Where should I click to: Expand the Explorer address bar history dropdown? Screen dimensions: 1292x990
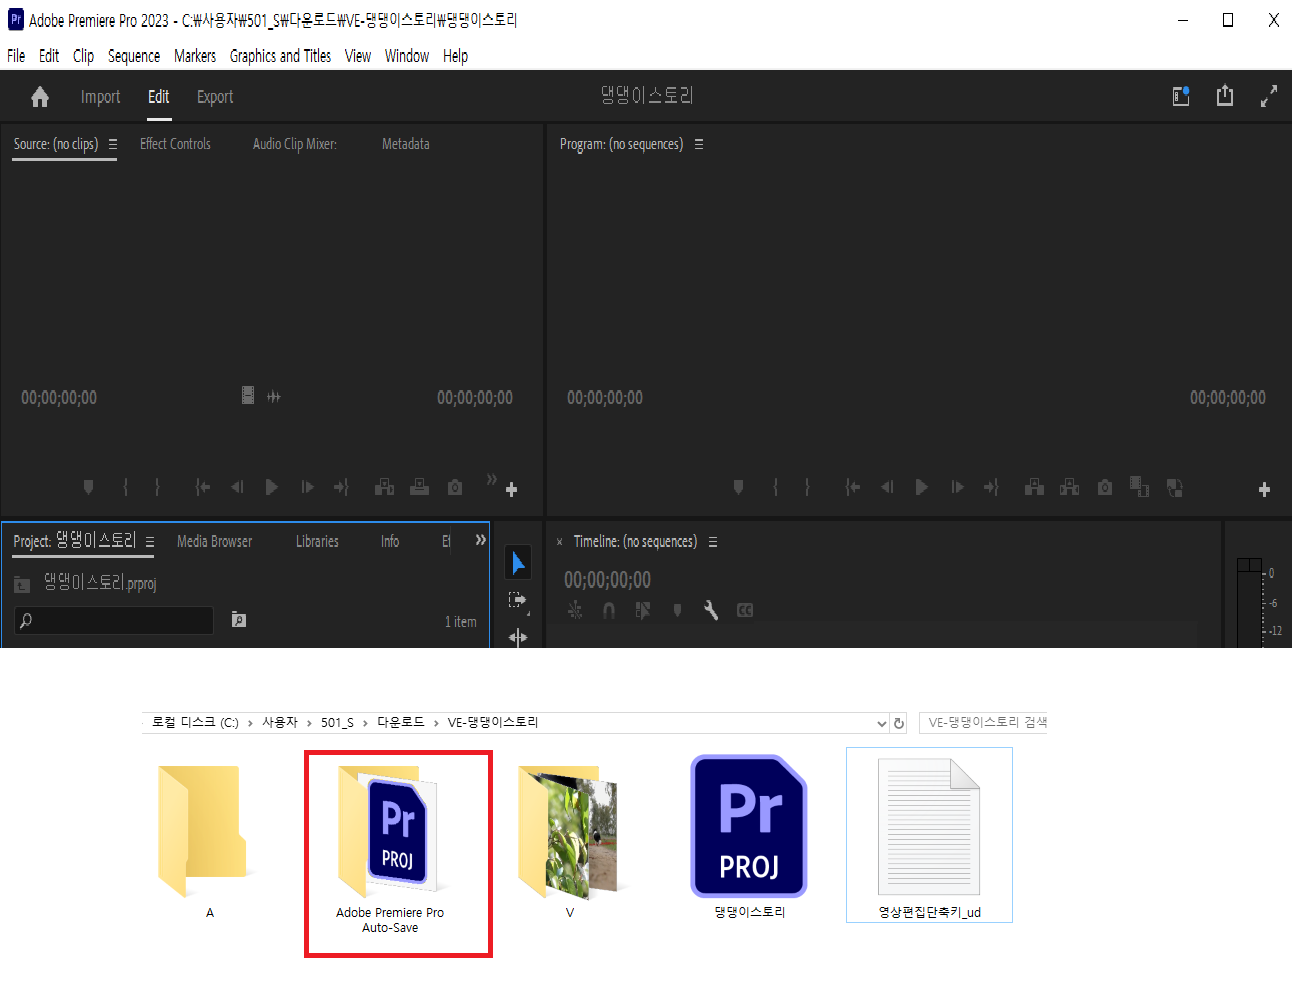point(881,723)
